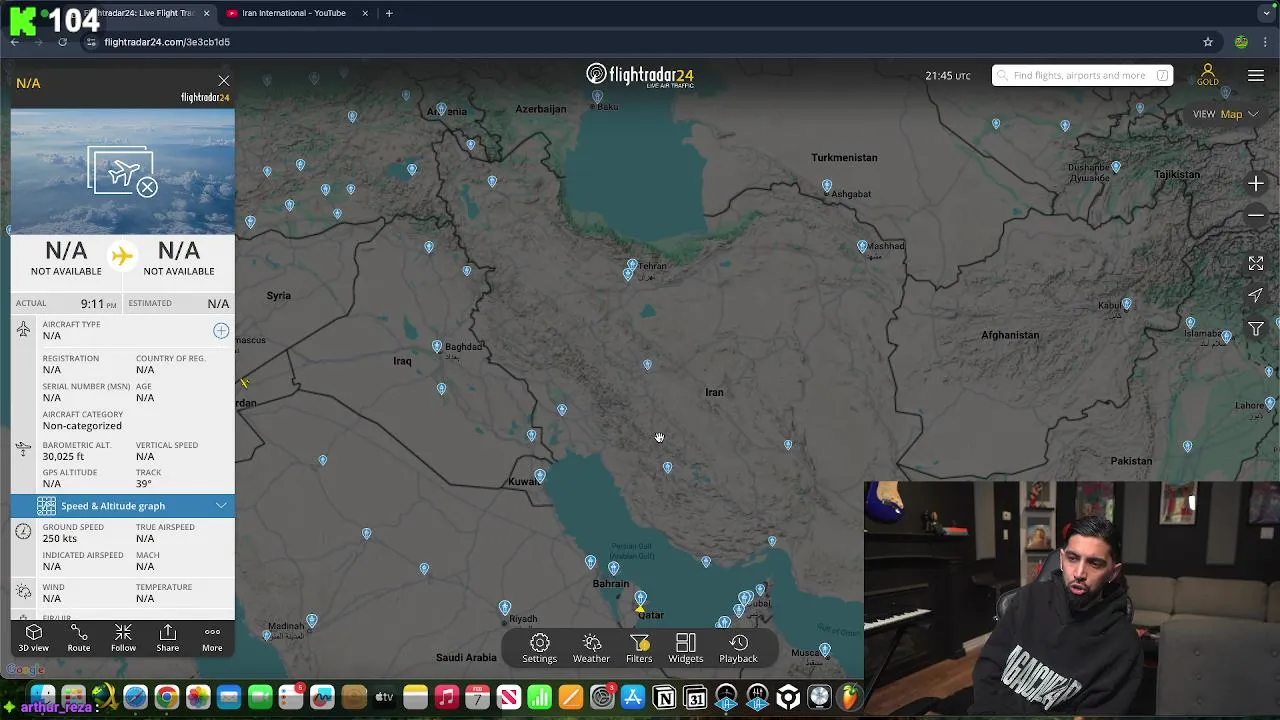The width and height of the screenshot is (1280, 720).
Task: Expand the Speed & Altitude graph
Action: tap(123, 506)
